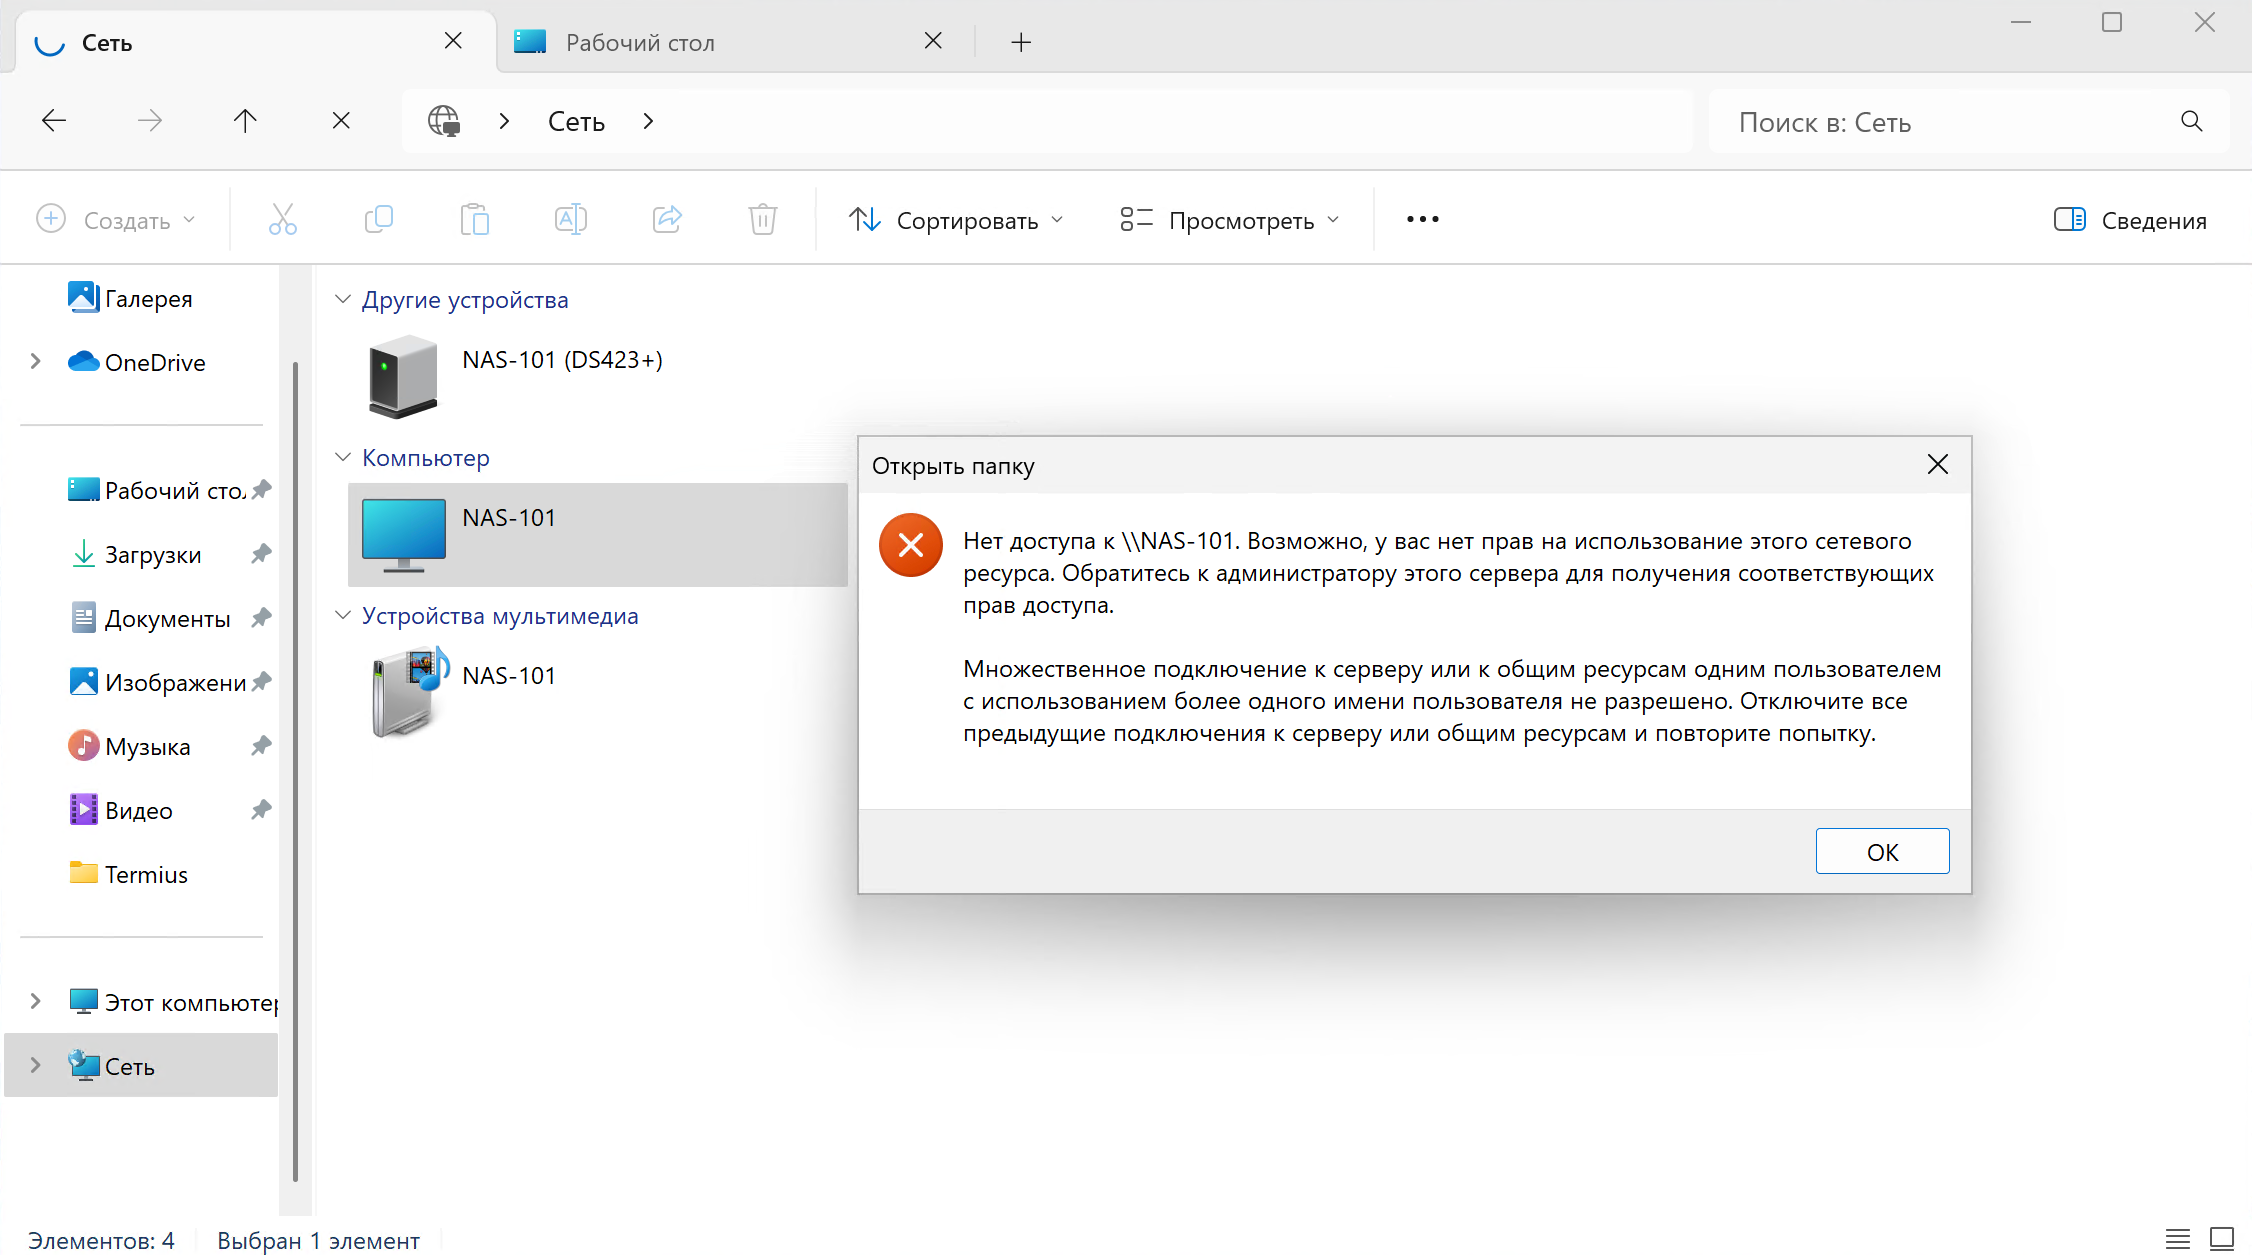The width and height of the screenshot is (2252, 1255).
Task: Toggle the Сведения details pane
Action: [2130, 220]
